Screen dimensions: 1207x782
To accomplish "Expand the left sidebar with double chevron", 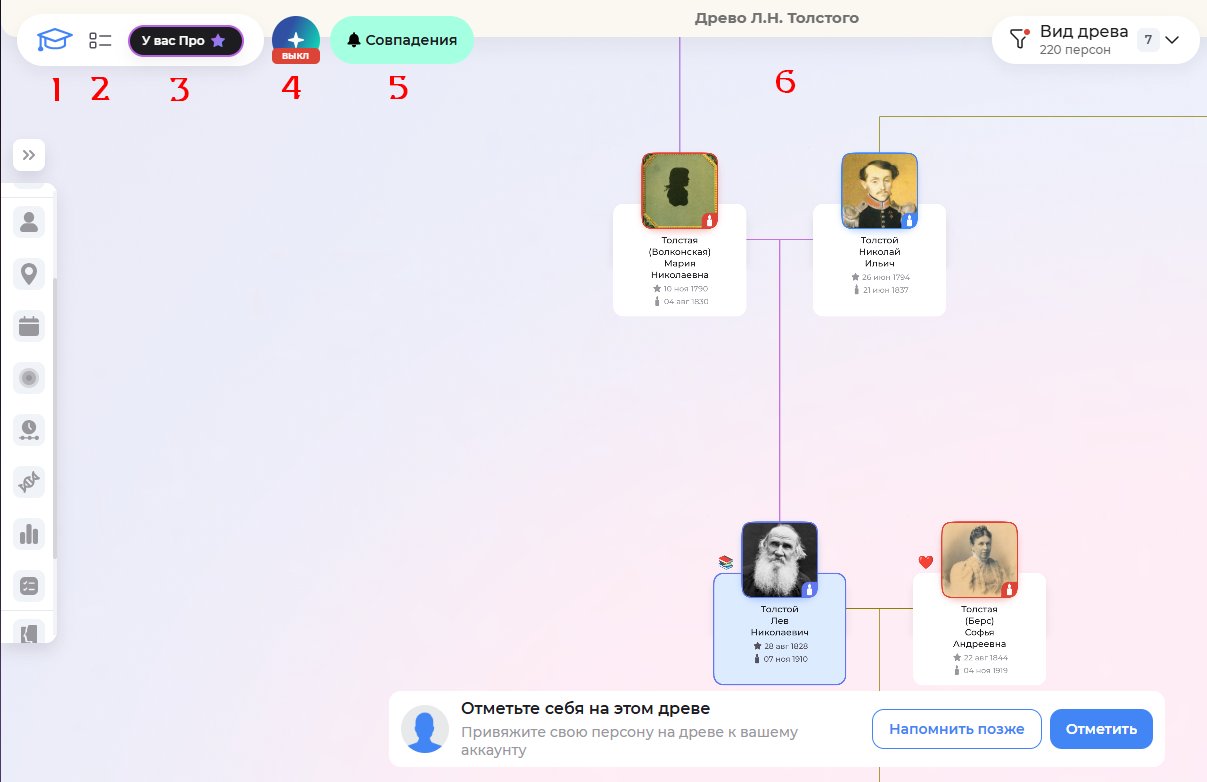I will point(29,155).
